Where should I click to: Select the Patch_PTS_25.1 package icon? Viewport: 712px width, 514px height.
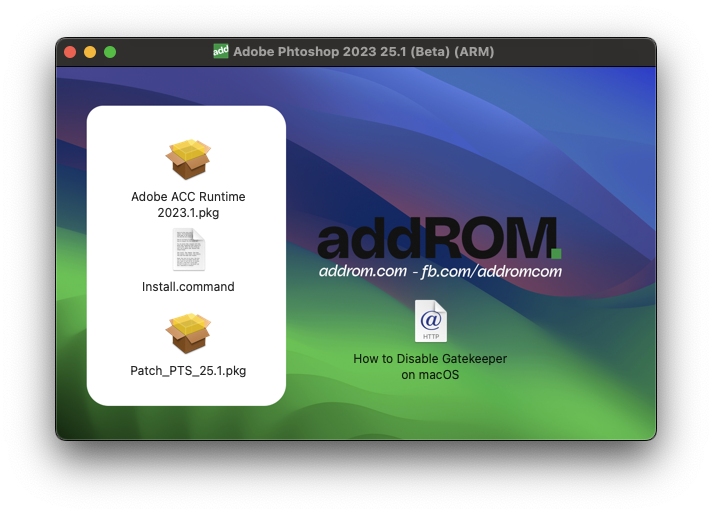point(188,333)
